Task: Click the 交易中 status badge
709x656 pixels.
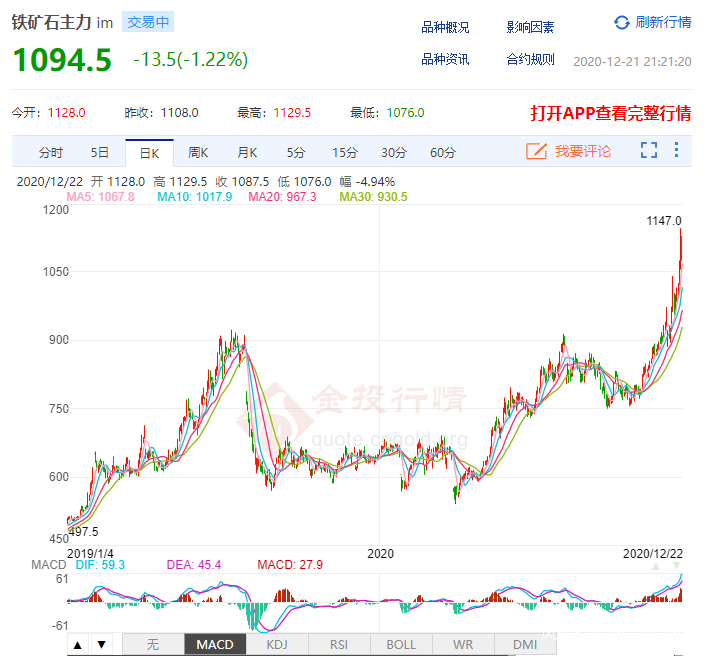Action: (148, 22)
